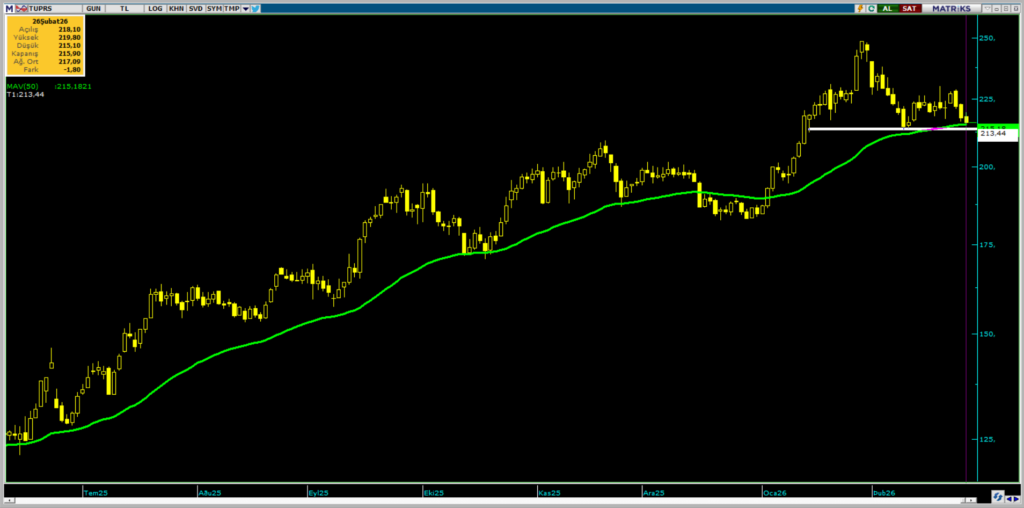
Task: Click the Matriks M logo icon
Action: [8, 8]
